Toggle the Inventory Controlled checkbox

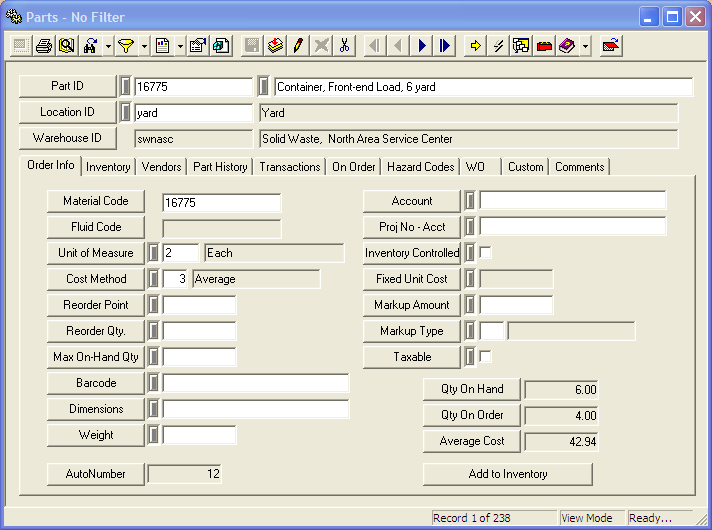point(485,253)
